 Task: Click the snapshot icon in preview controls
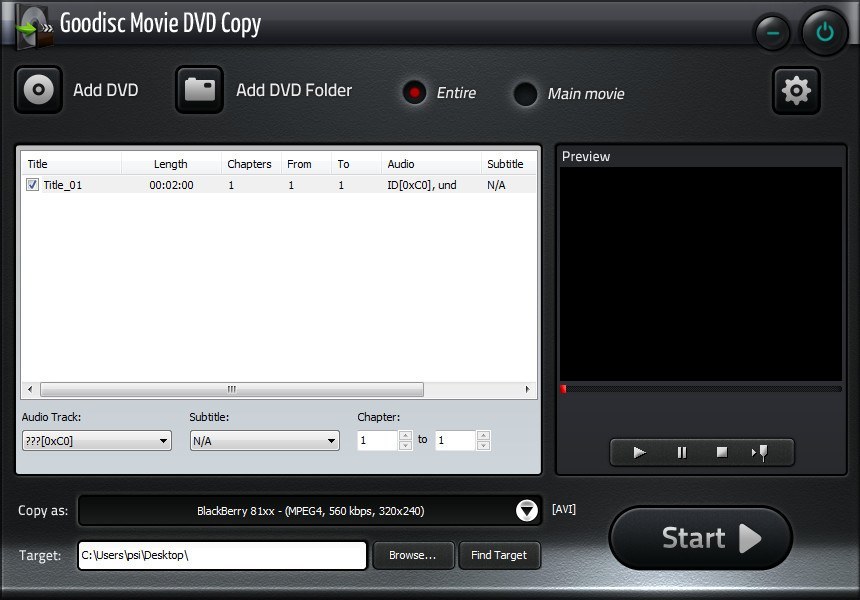(x=761, y=452)
